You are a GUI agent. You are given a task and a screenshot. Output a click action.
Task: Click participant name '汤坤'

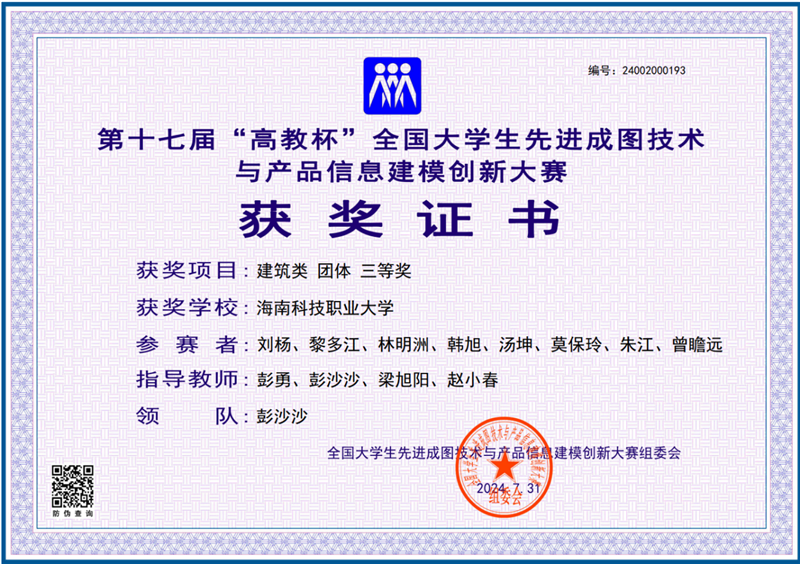click(516, 345)
